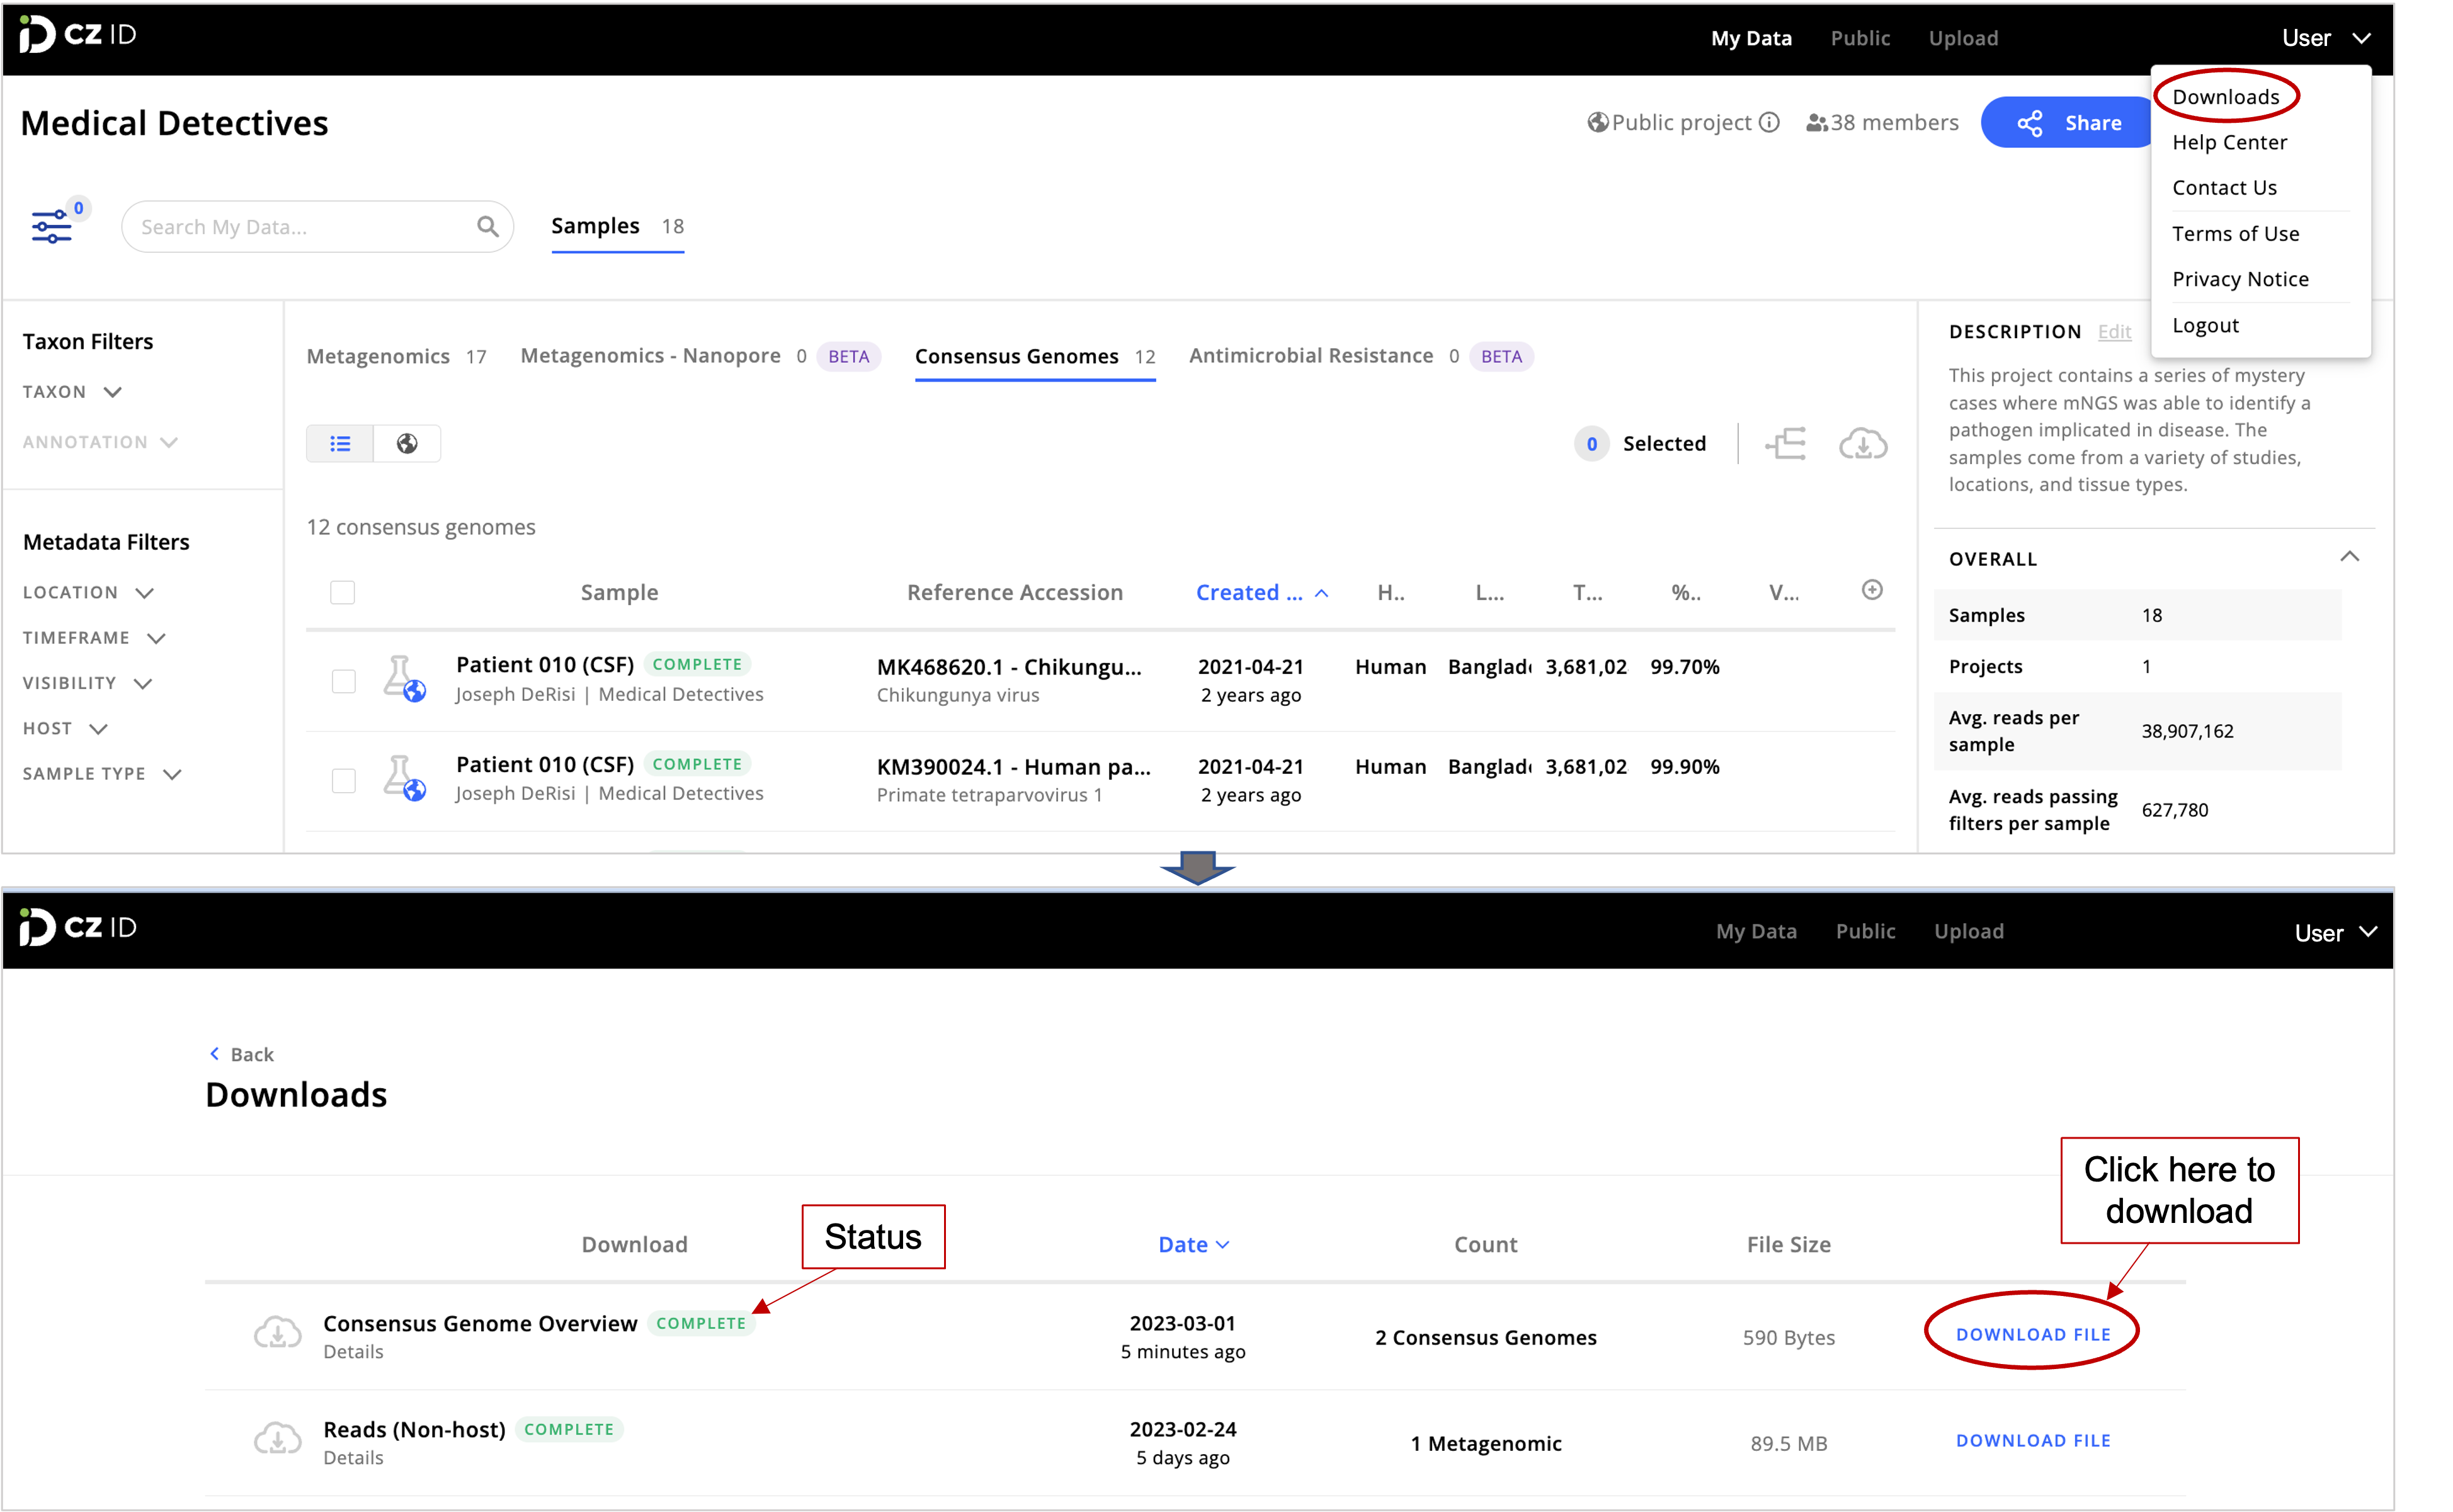
Task: Click the Public project info icon
Action: (x=1769, y=123)
